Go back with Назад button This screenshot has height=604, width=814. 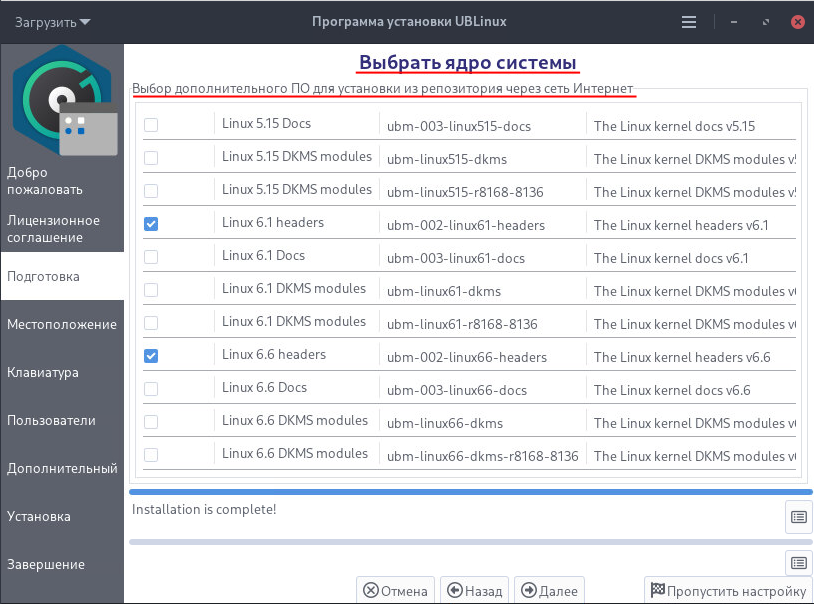click(475, 590)
